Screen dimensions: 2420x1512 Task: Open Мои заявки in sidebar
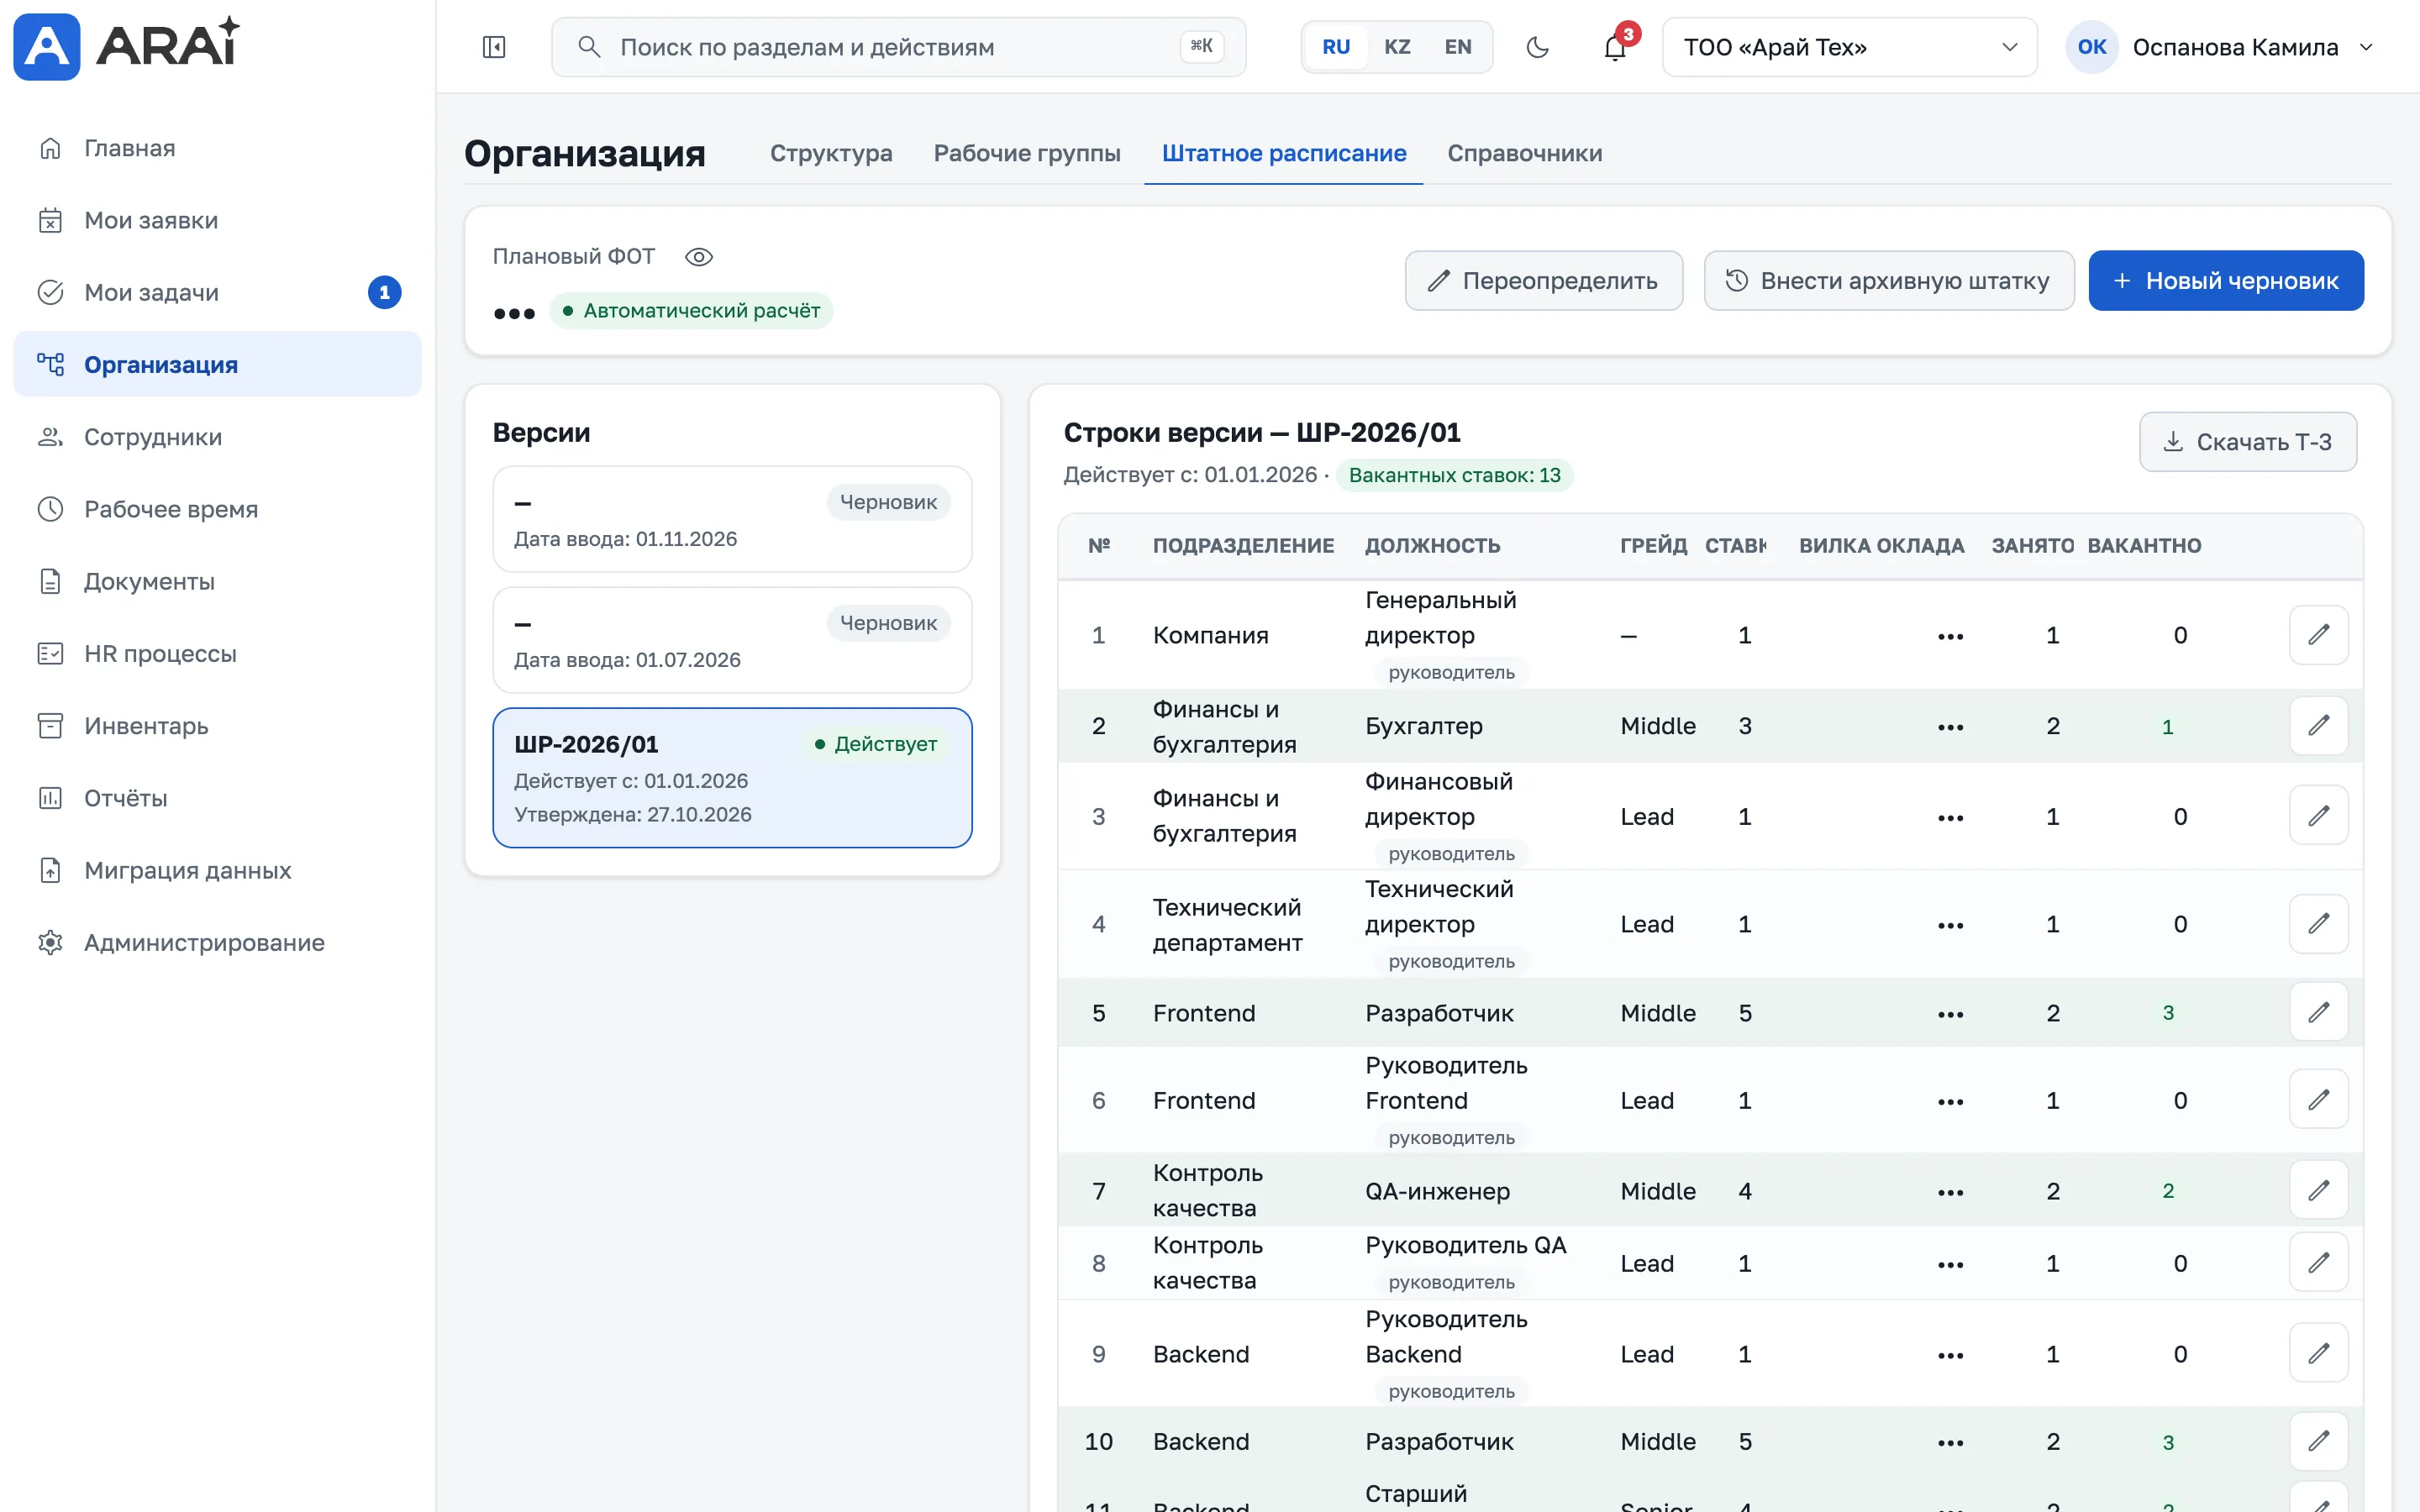click(x=217, y=220)
